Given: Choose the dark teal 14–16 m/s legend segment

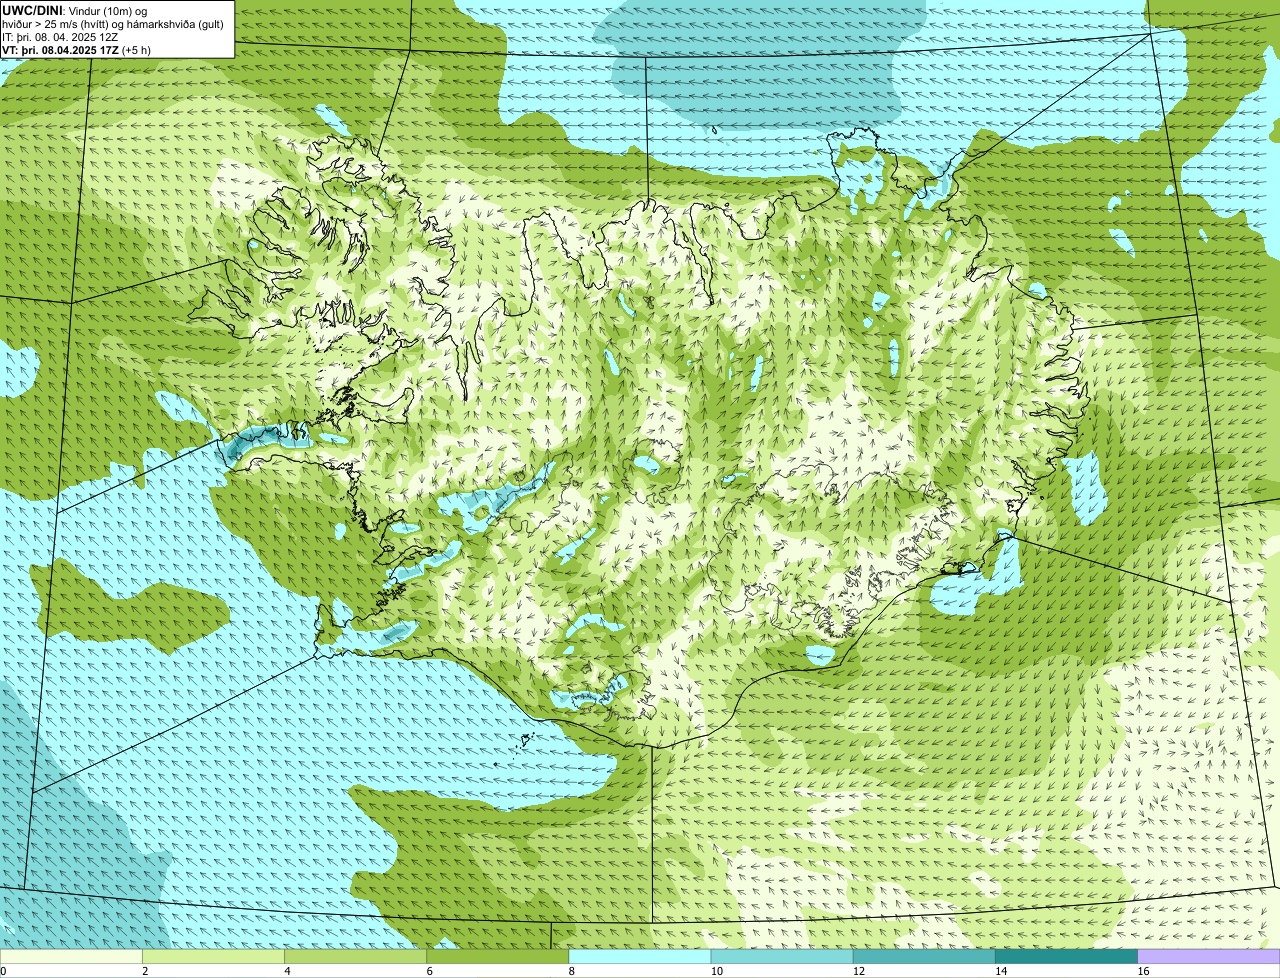Looking at the screenshot, I should click(1066, 957).
